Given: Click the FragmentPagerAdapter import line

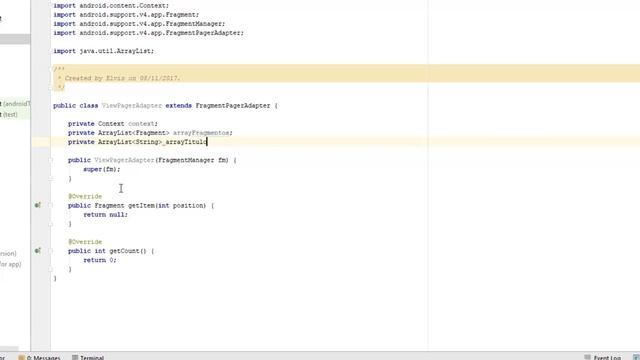Looking at the screenshot, I should (x=149, y=33).
